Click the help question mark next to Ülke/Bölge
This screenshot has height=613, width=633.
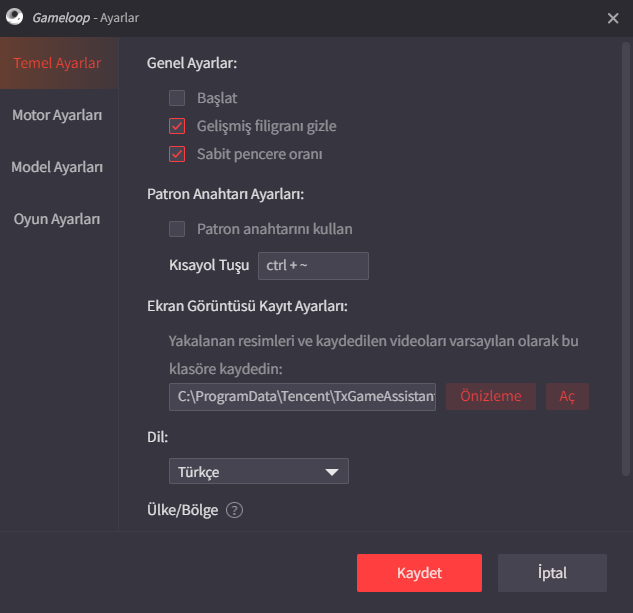234,510
